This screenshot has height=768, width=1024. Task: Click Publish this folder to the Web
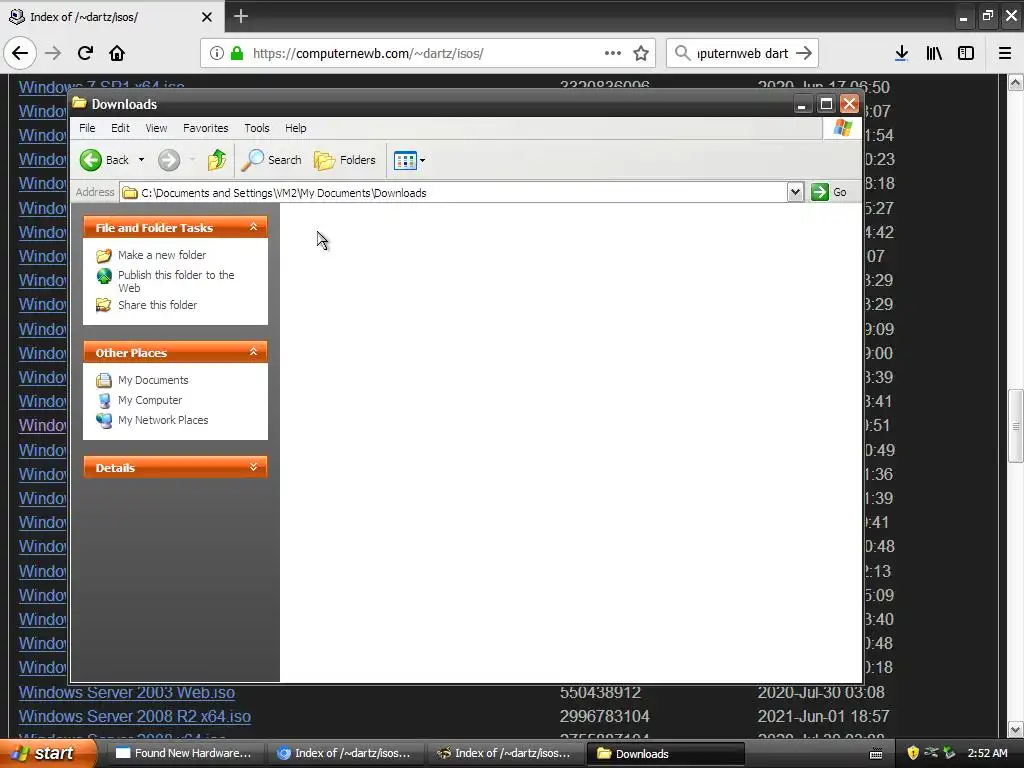point(176,281)
